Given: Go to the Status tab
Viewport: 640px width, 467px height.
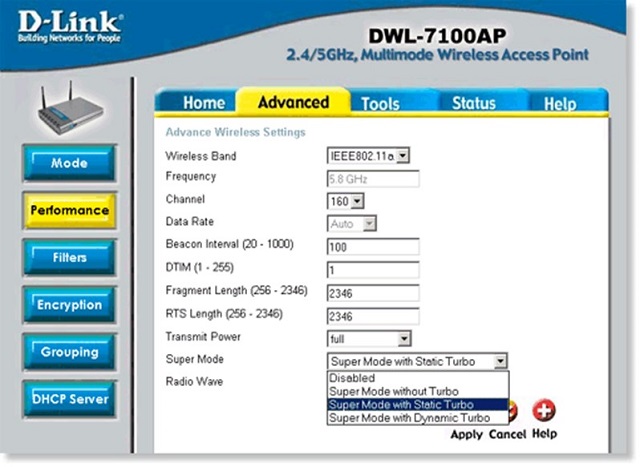Looking at the screenshot, I should point(473,103).
